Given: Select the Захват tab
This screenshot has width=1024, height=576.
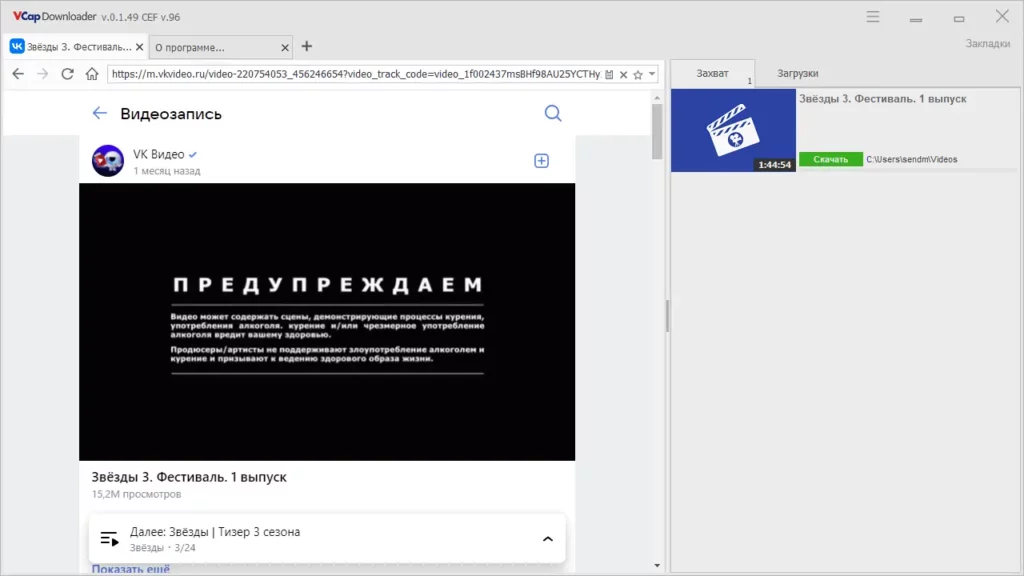Looking at the screenshot, I should point(712,73).
